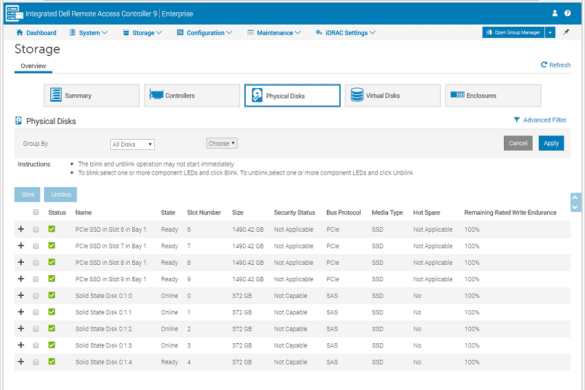Image resolution: width=585 pixels, height=390 pixels.
Task: Open the Virtual Disks database icon
Action: [357, 95]
